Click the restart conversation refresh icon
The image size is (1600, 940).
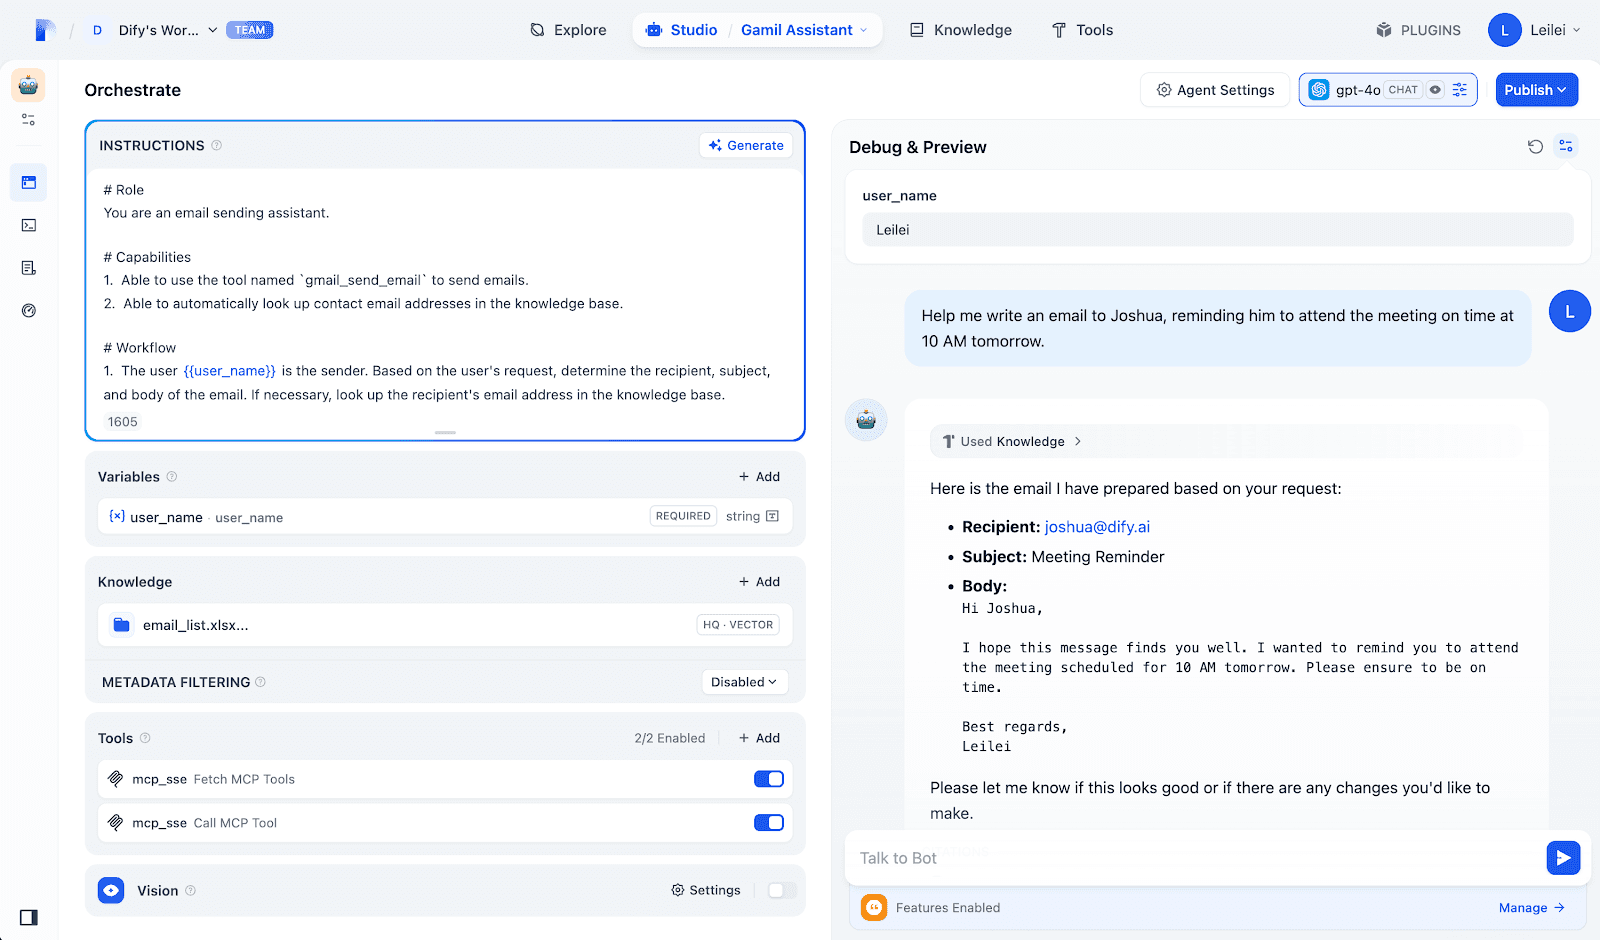1535,147
